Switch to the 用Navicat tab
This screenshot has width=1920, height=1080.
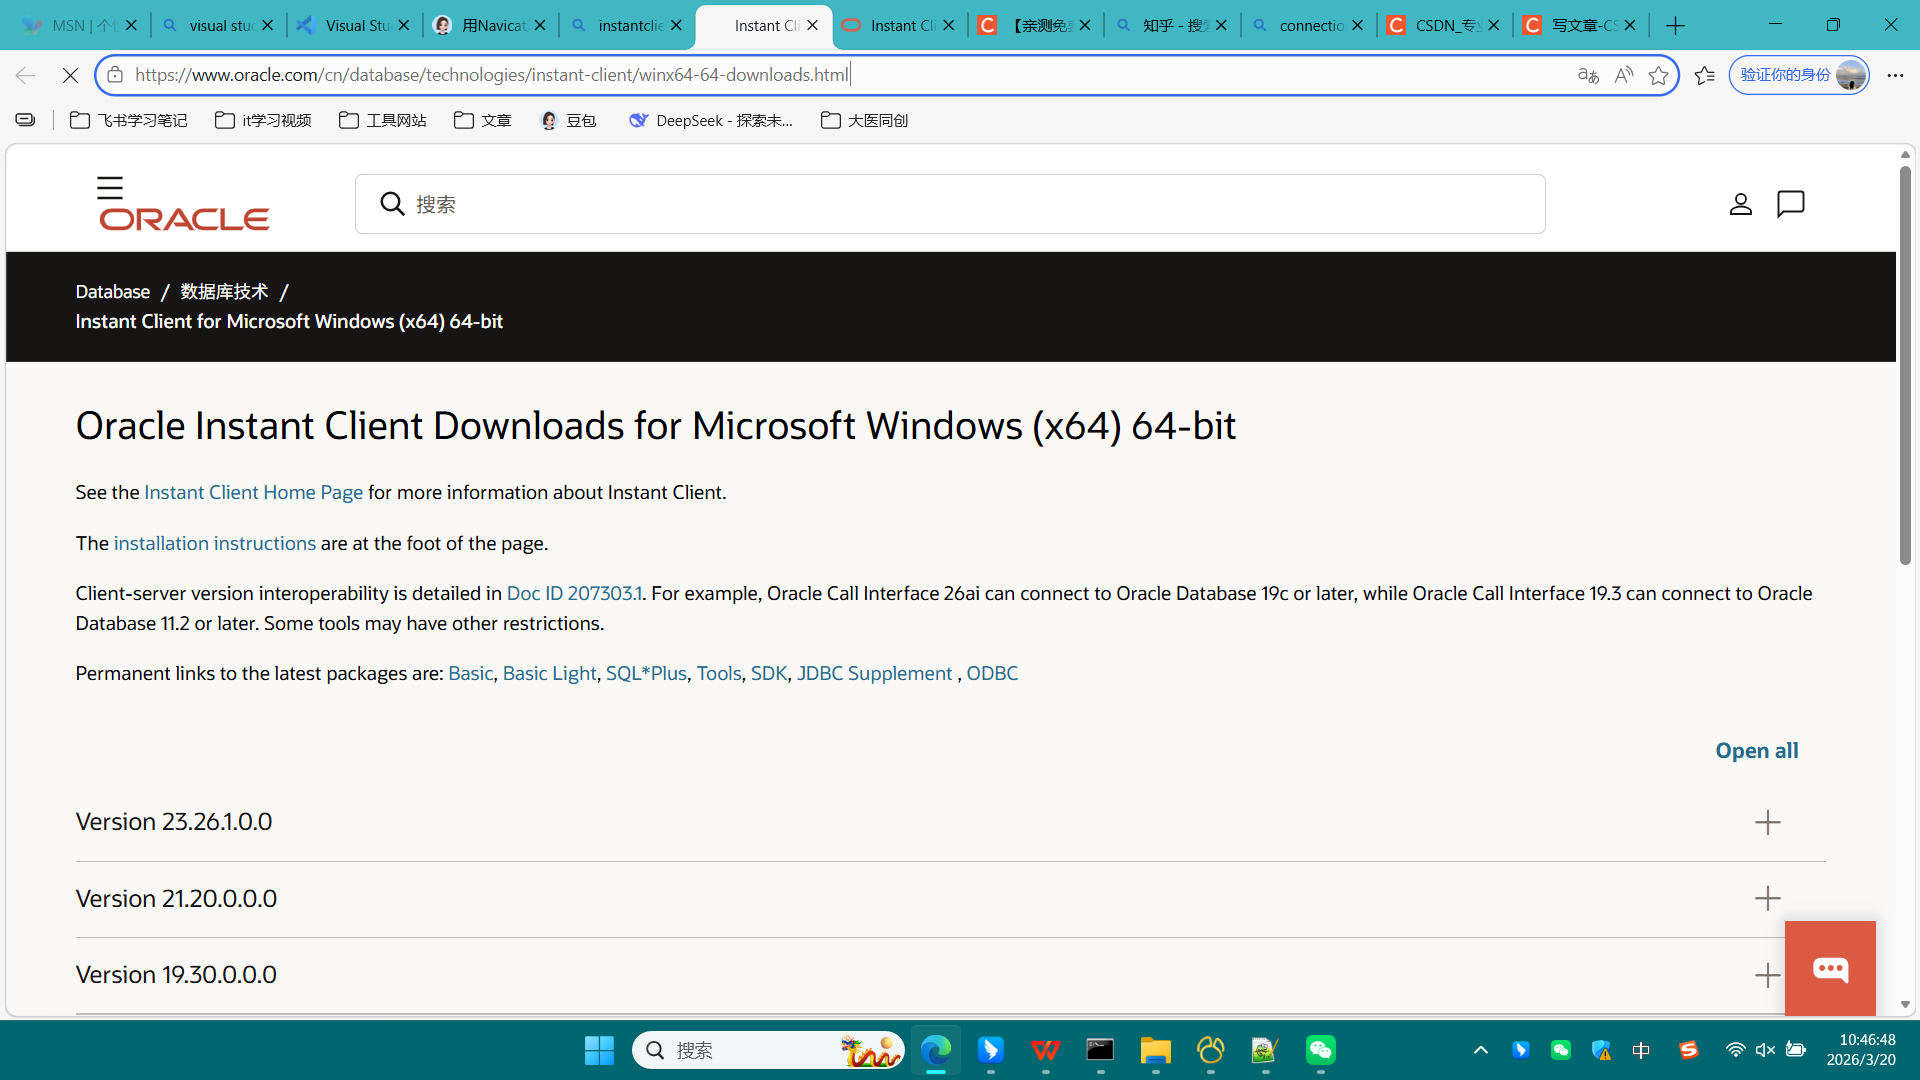point(491,25)
